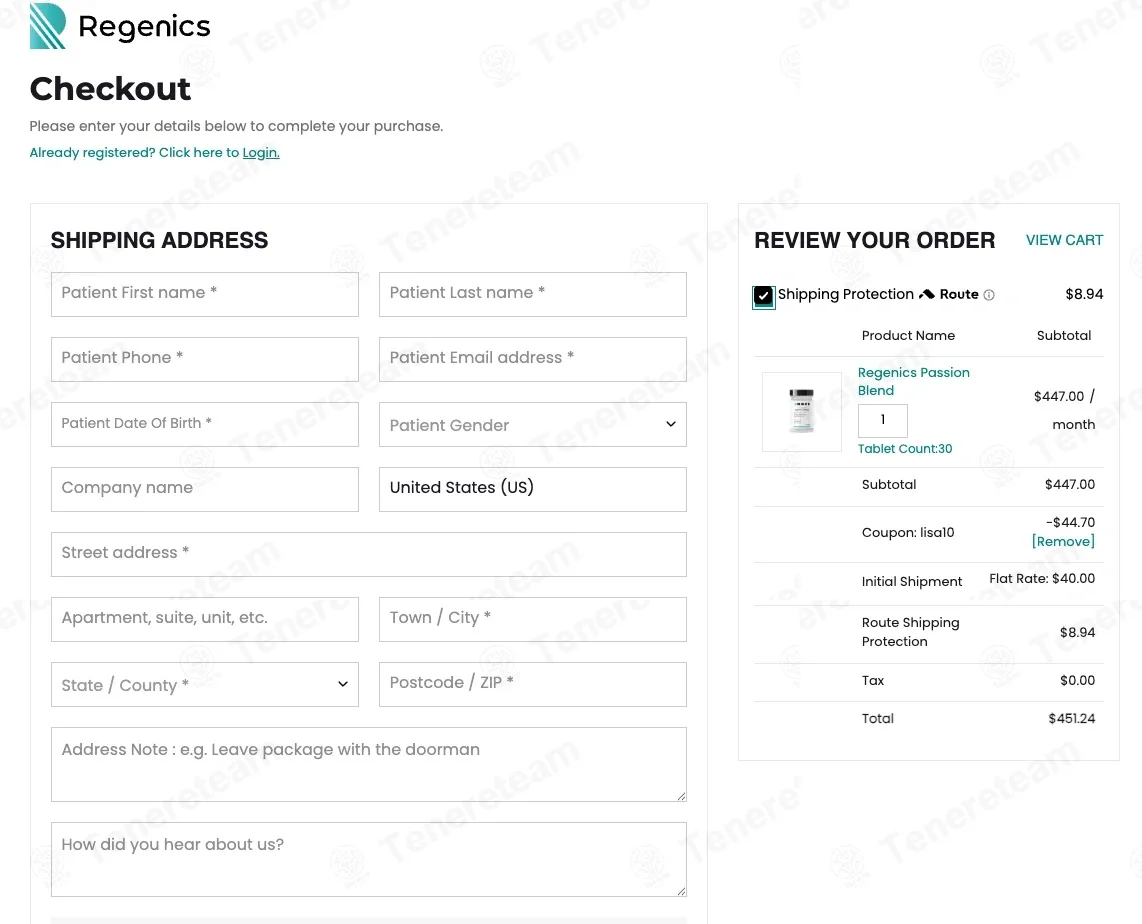Expand the State / County dropdown
Viewport: 1142px width, 924px height.
(x=205, y=684)
